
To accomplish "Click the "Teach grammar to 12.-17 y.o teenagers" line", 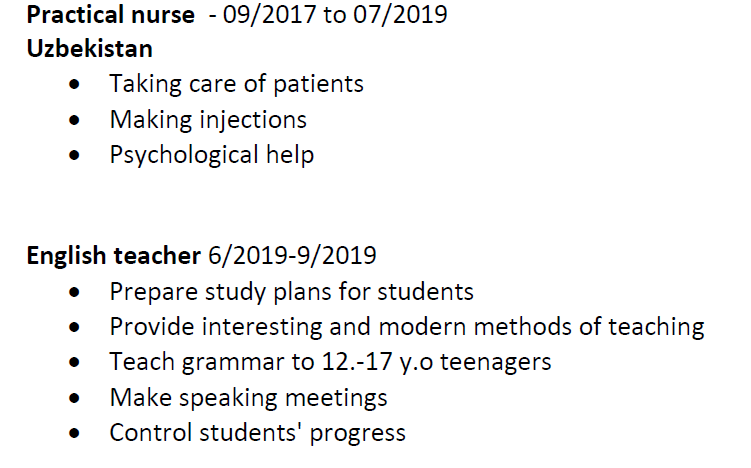I will (330, 362).
